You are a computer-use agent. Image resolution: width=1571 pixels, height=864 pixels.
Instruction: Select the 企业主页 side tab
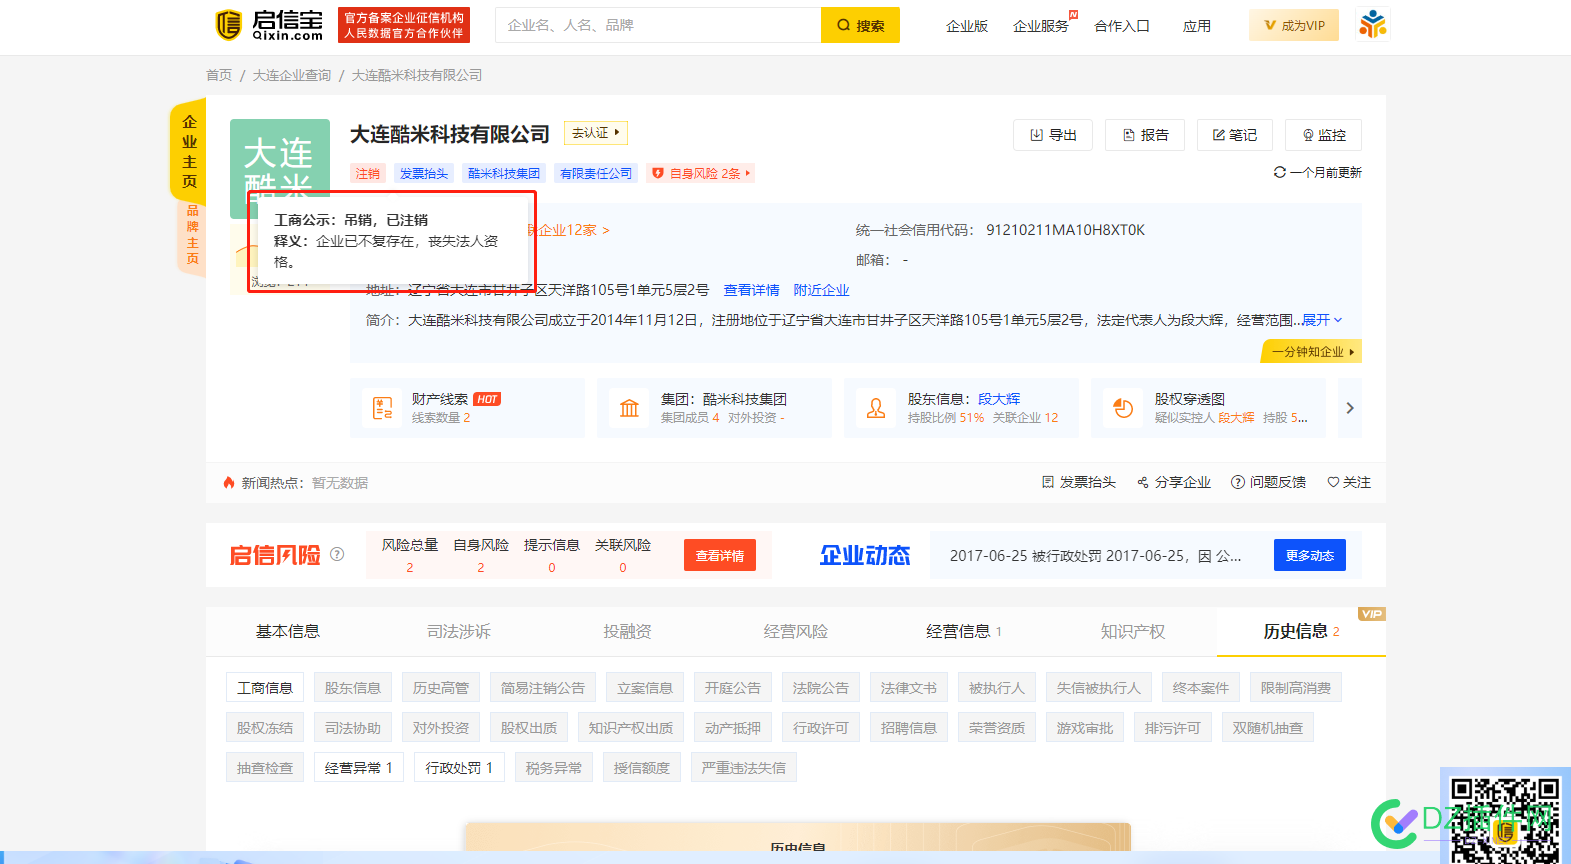pyautogui.click(x=189, y=151)
